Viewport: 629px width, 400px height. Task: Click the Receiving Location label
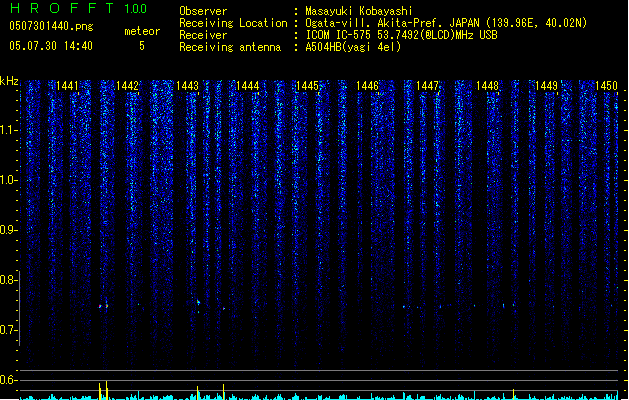(x=233, y=23)
